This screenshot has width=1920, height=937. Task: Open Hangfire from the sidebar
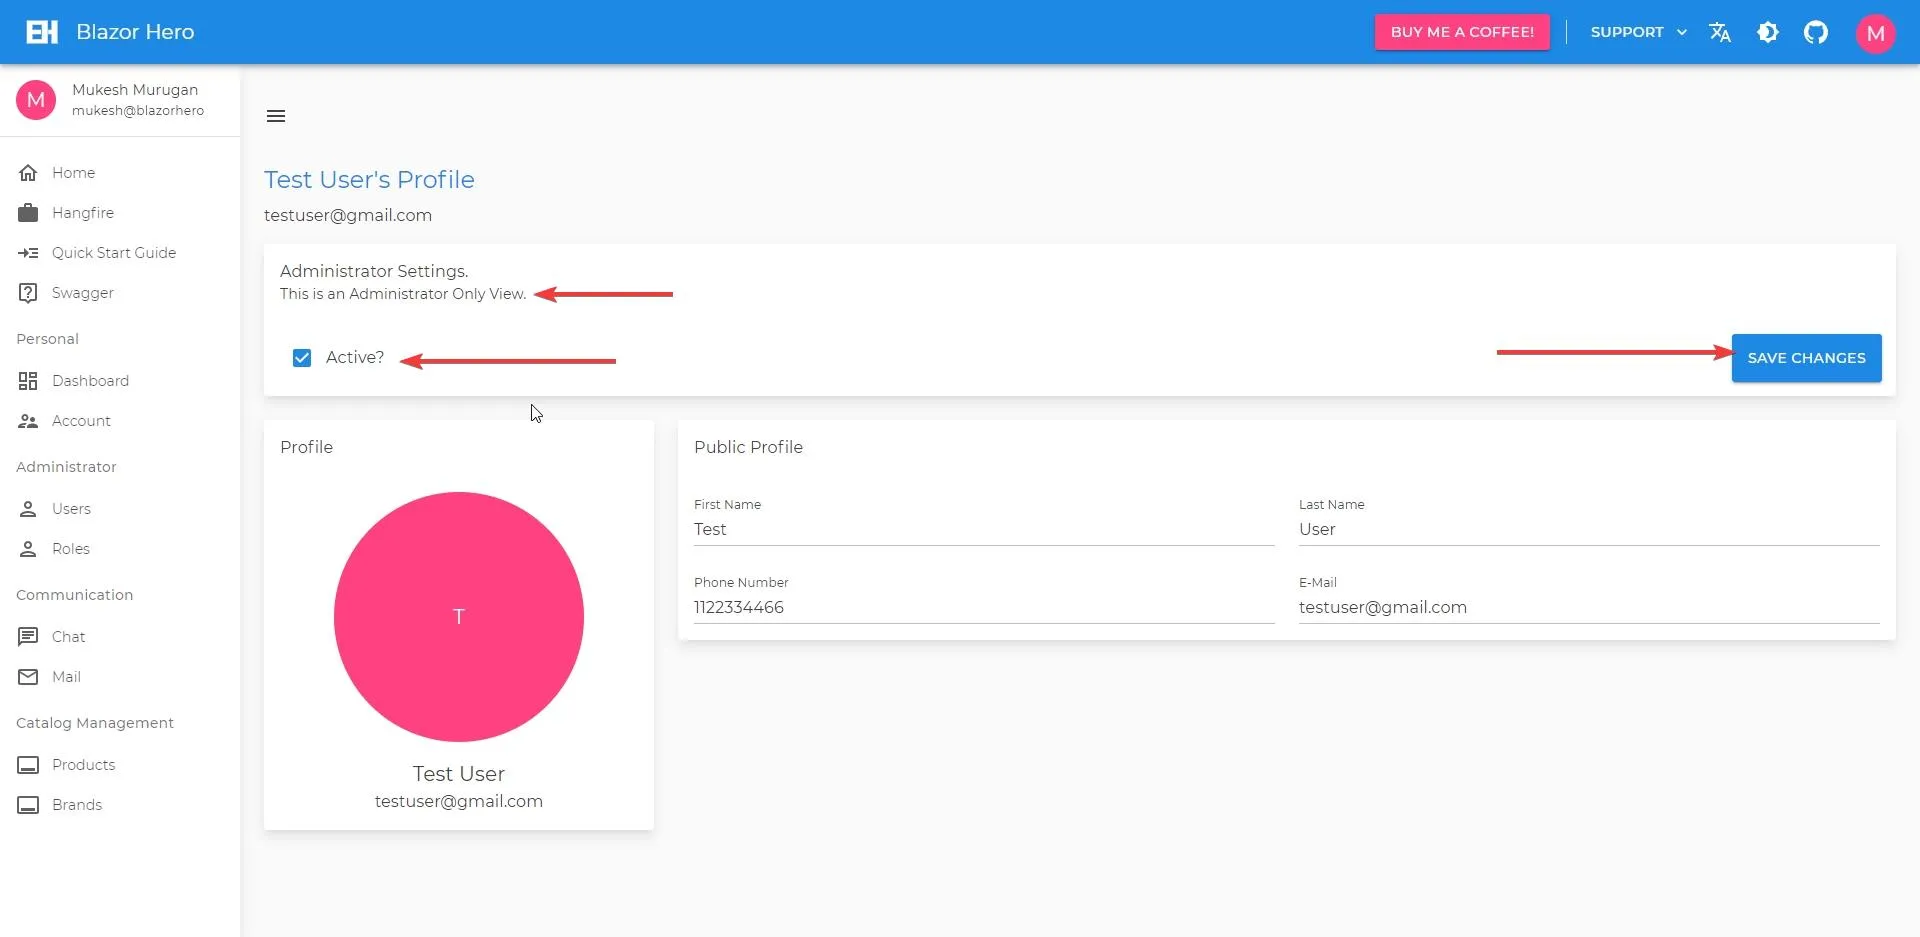(x=83, y=213)
